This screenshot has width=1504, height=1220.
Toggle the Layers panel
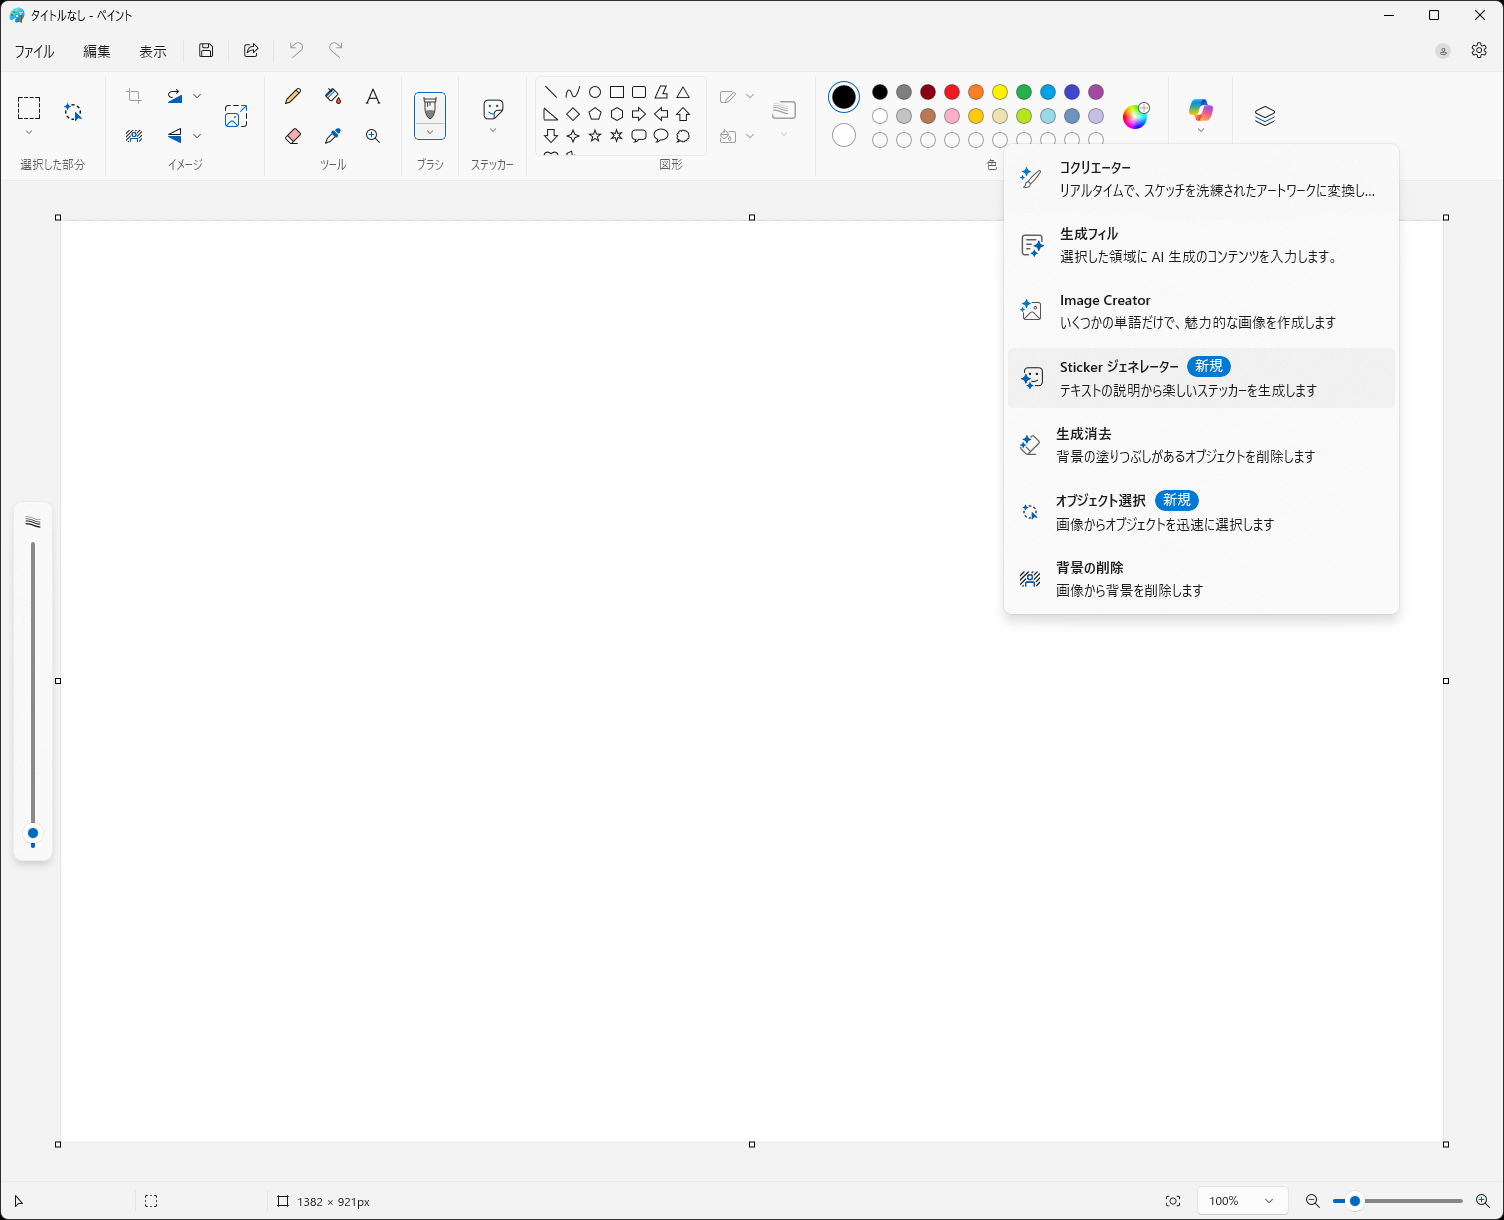point(1265,116)
